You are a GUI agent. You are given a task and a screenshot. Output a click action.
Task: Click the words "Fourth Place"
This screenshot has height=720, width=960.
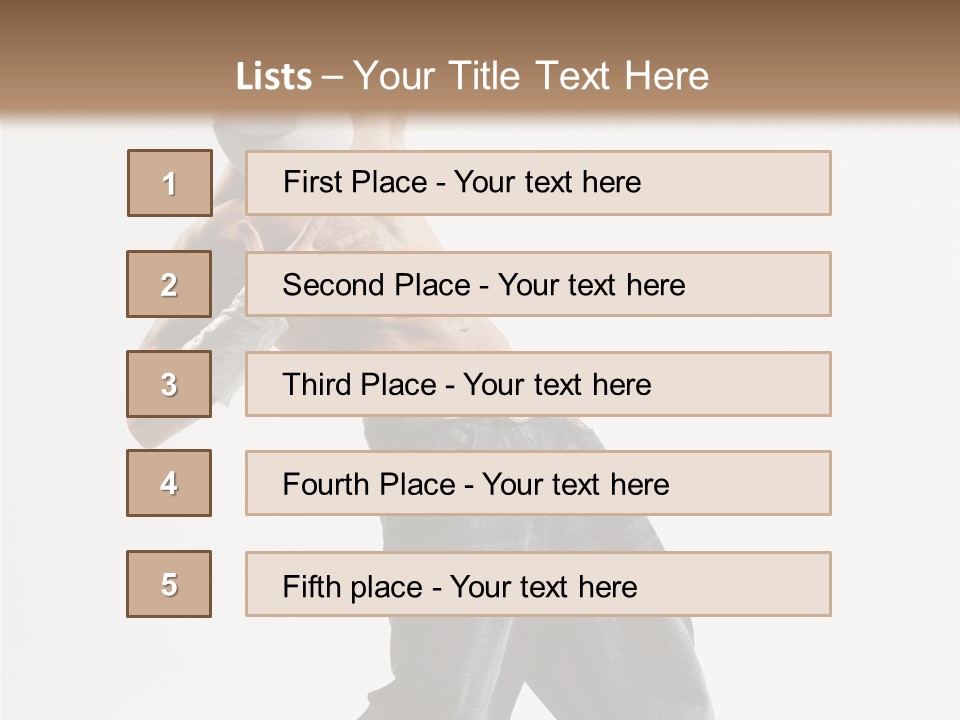click(x=369, y=484)
